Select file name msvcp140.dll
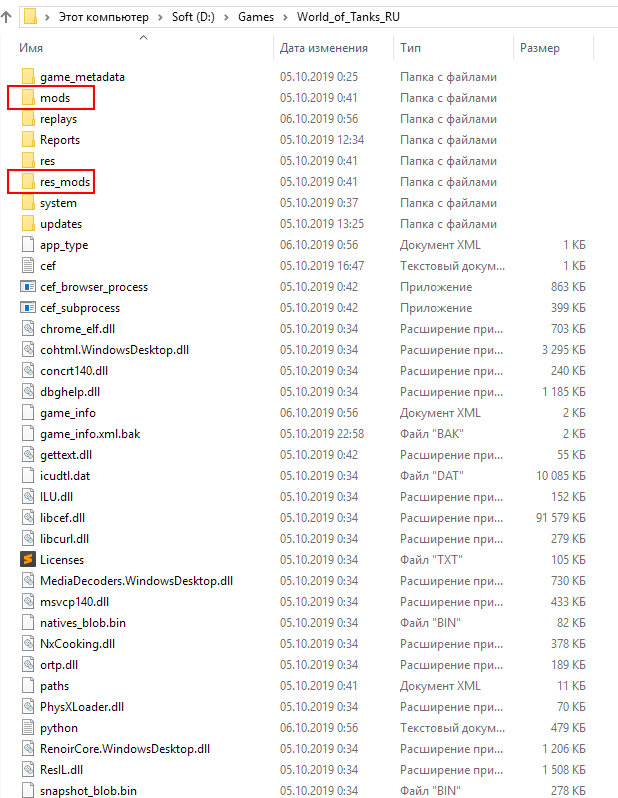The height and width of the screenshot is (798, 618). tap(75, 602)
